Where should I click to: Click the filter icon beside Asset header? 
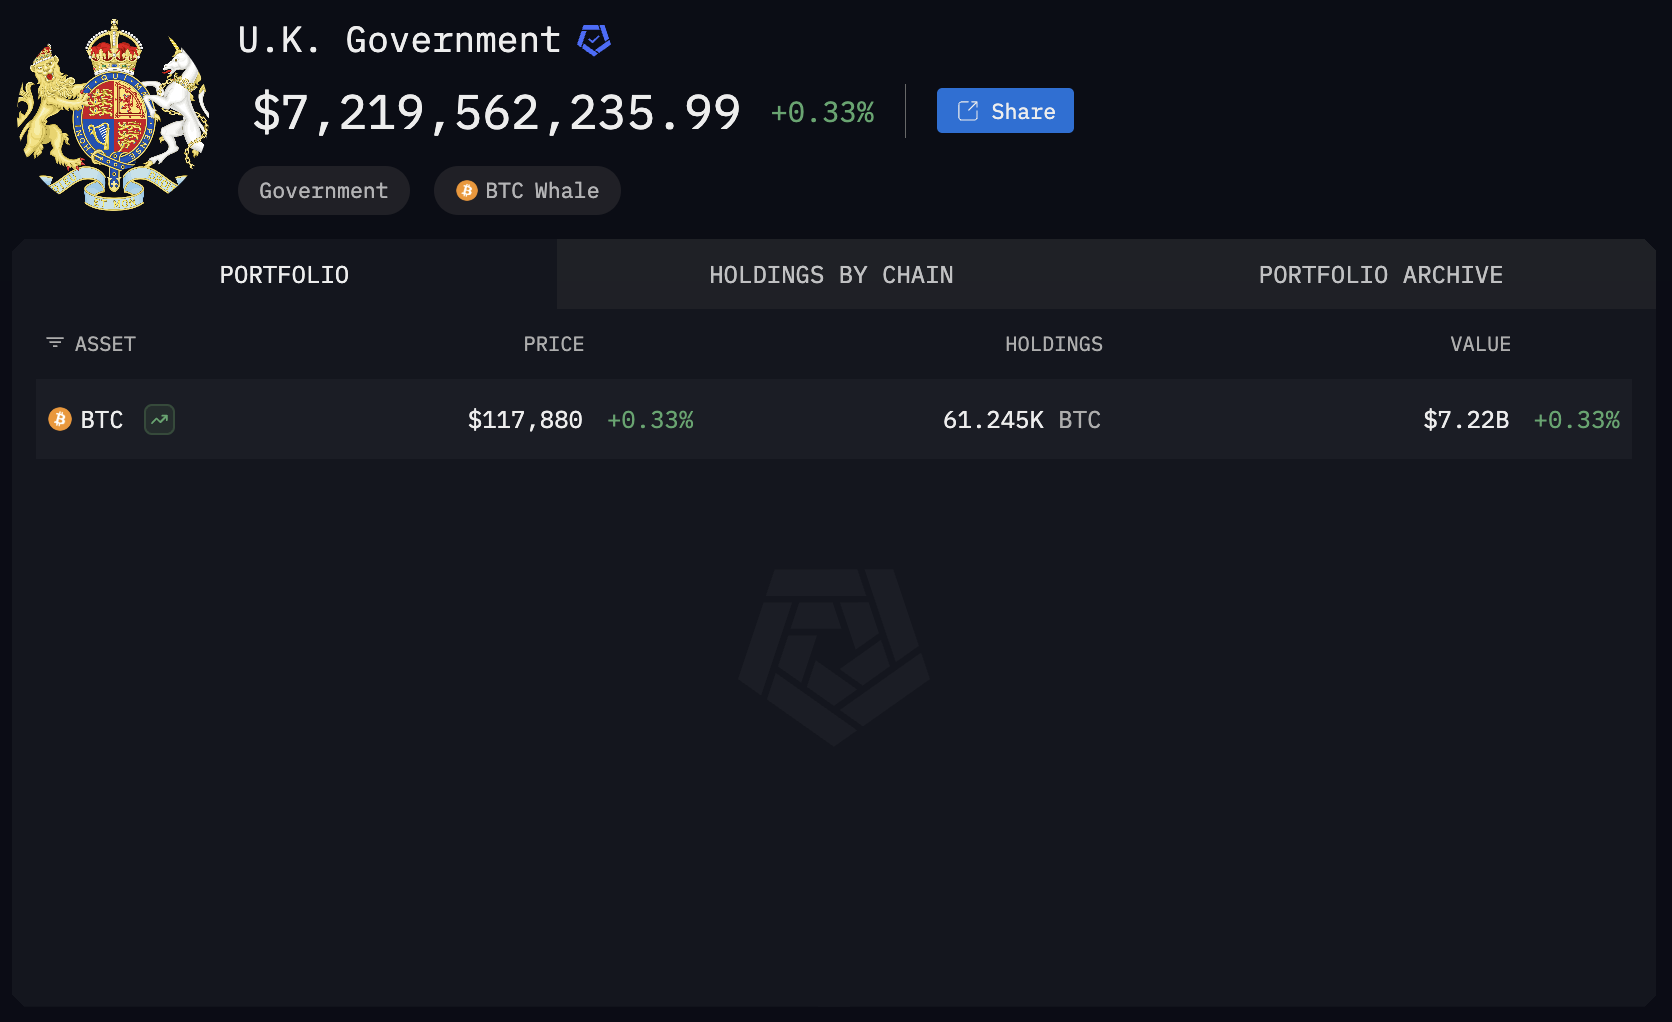[x=55, y=343]
